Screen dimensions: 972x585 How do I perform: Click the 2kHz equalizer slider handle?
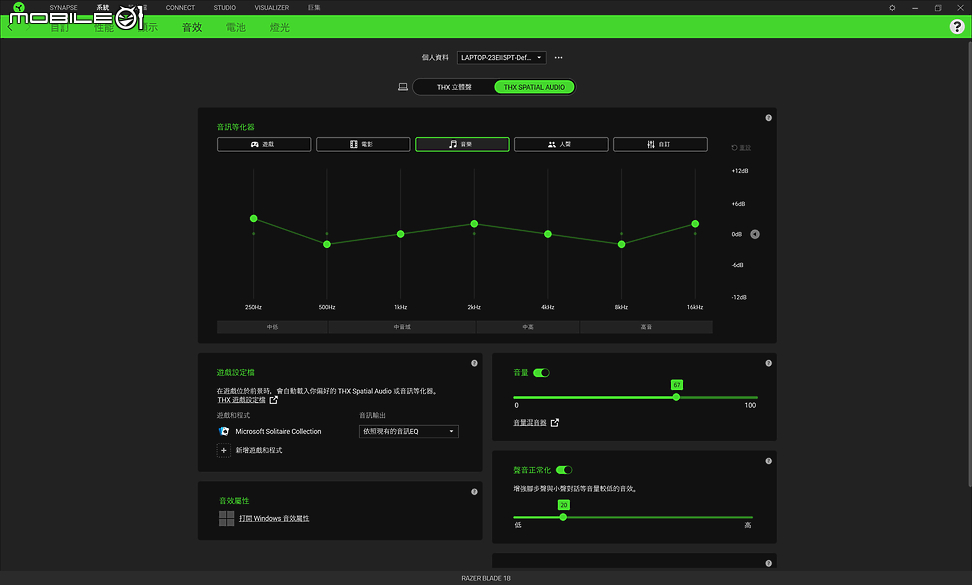coord(474,224)
